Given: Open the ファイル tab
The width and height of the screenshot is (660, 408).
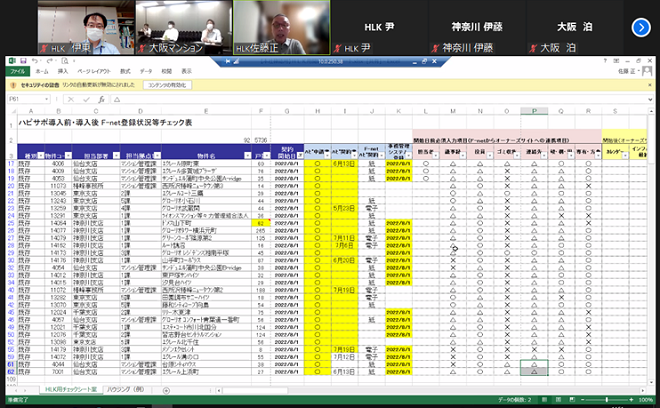Looking at the screenshot, I should [x=17, y=71].
